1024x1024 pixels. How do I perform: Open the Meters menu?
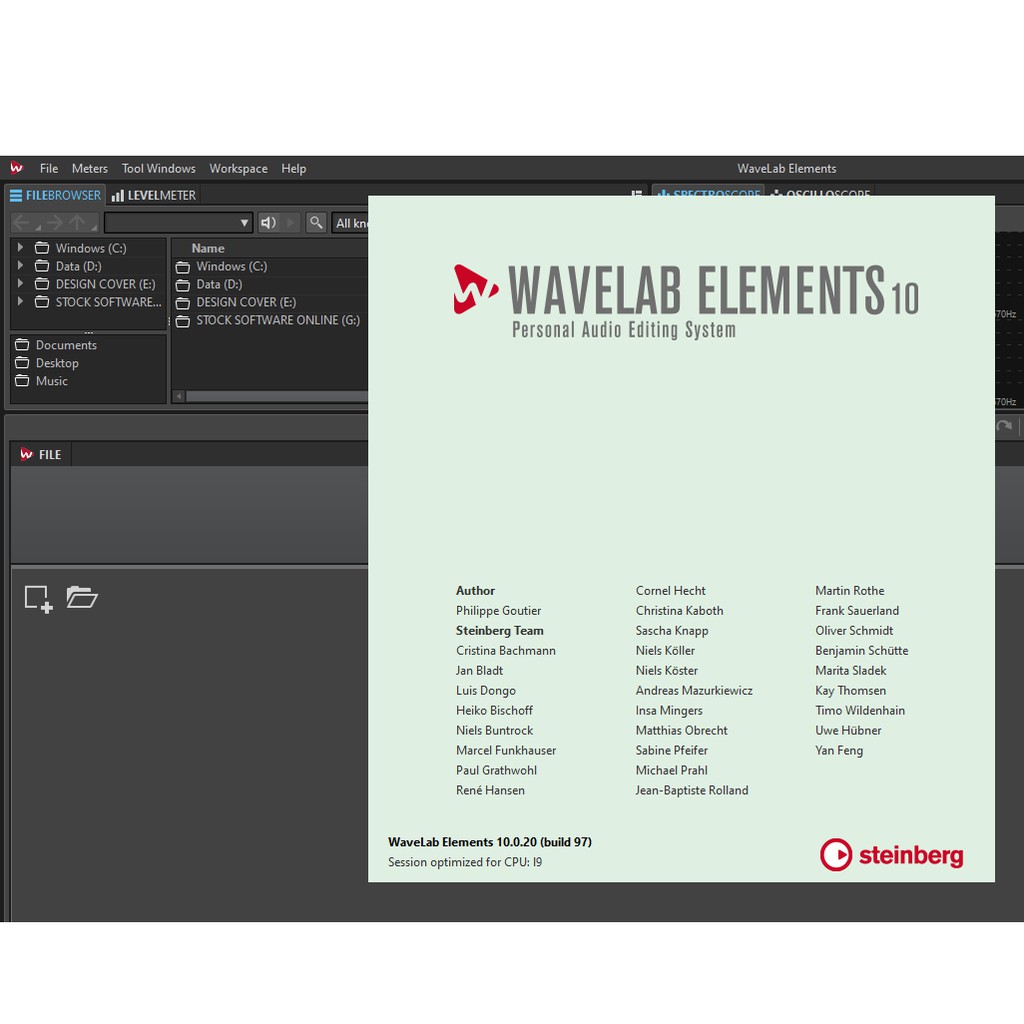(89, 169)
